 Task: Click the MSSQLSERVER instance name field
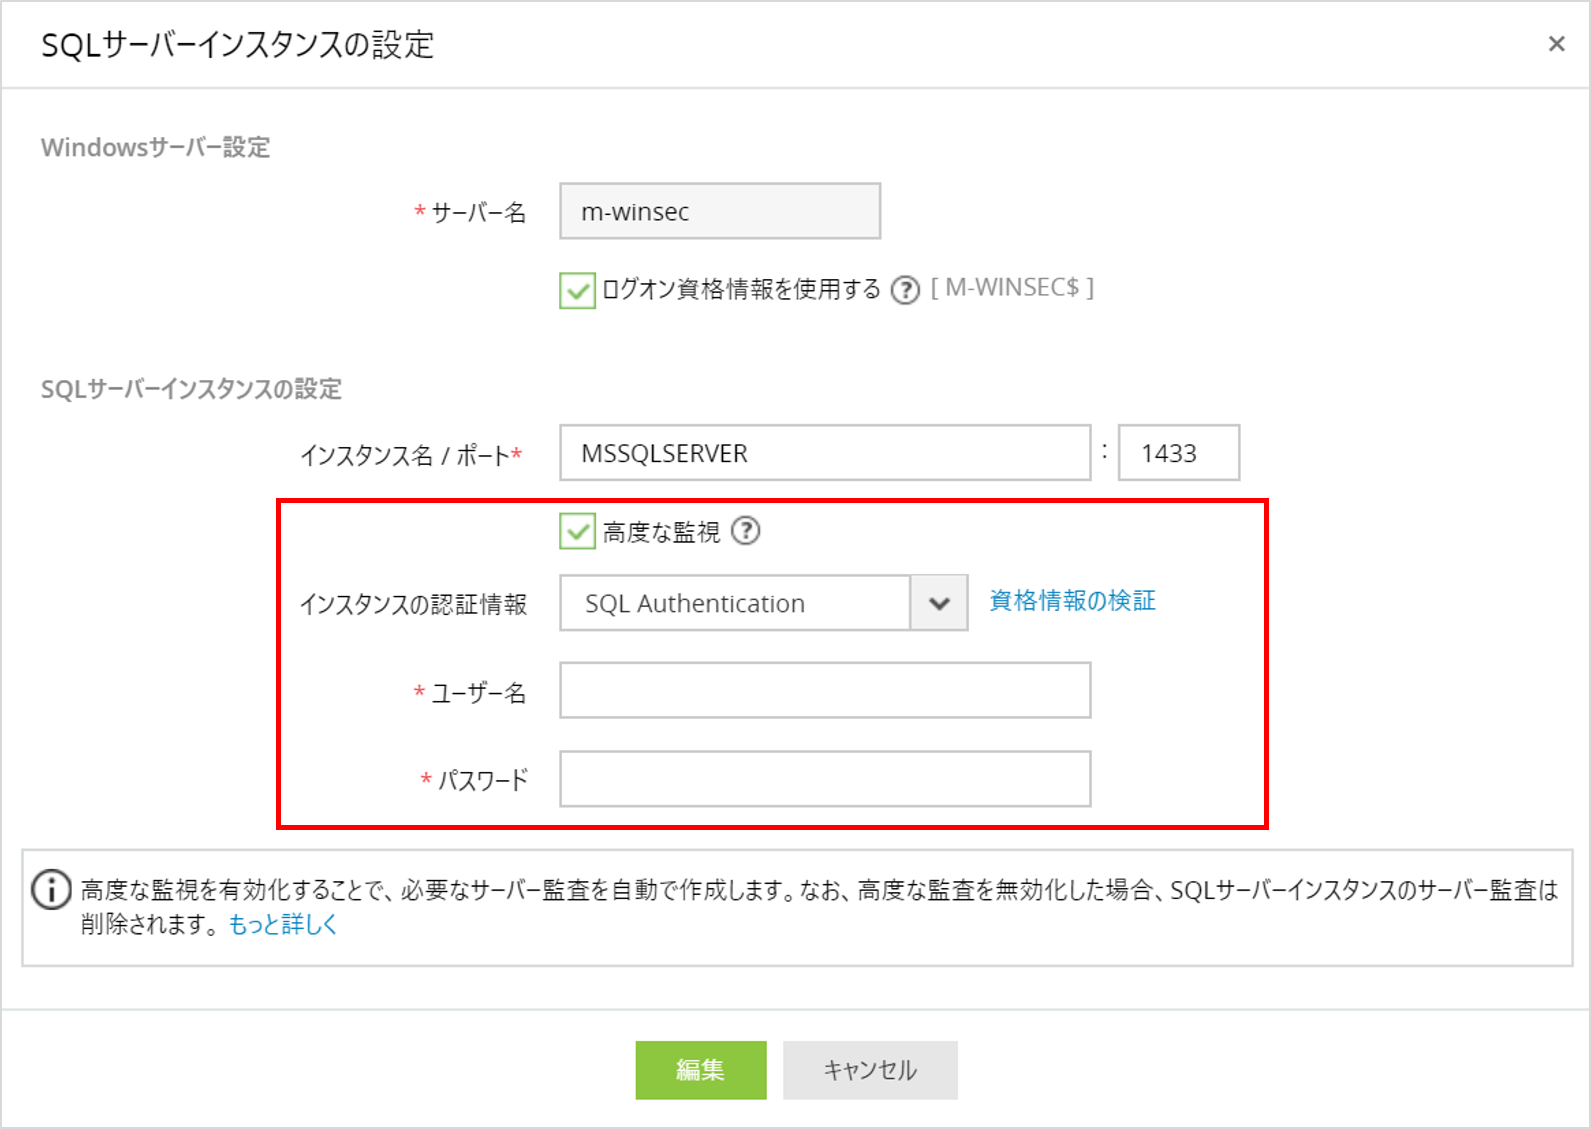click(824, 453)
